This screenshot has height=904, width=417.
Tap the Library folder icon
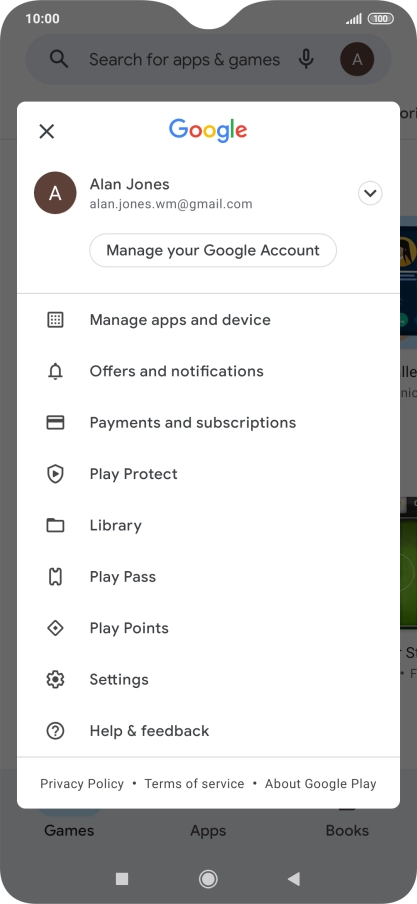point(55,525)
